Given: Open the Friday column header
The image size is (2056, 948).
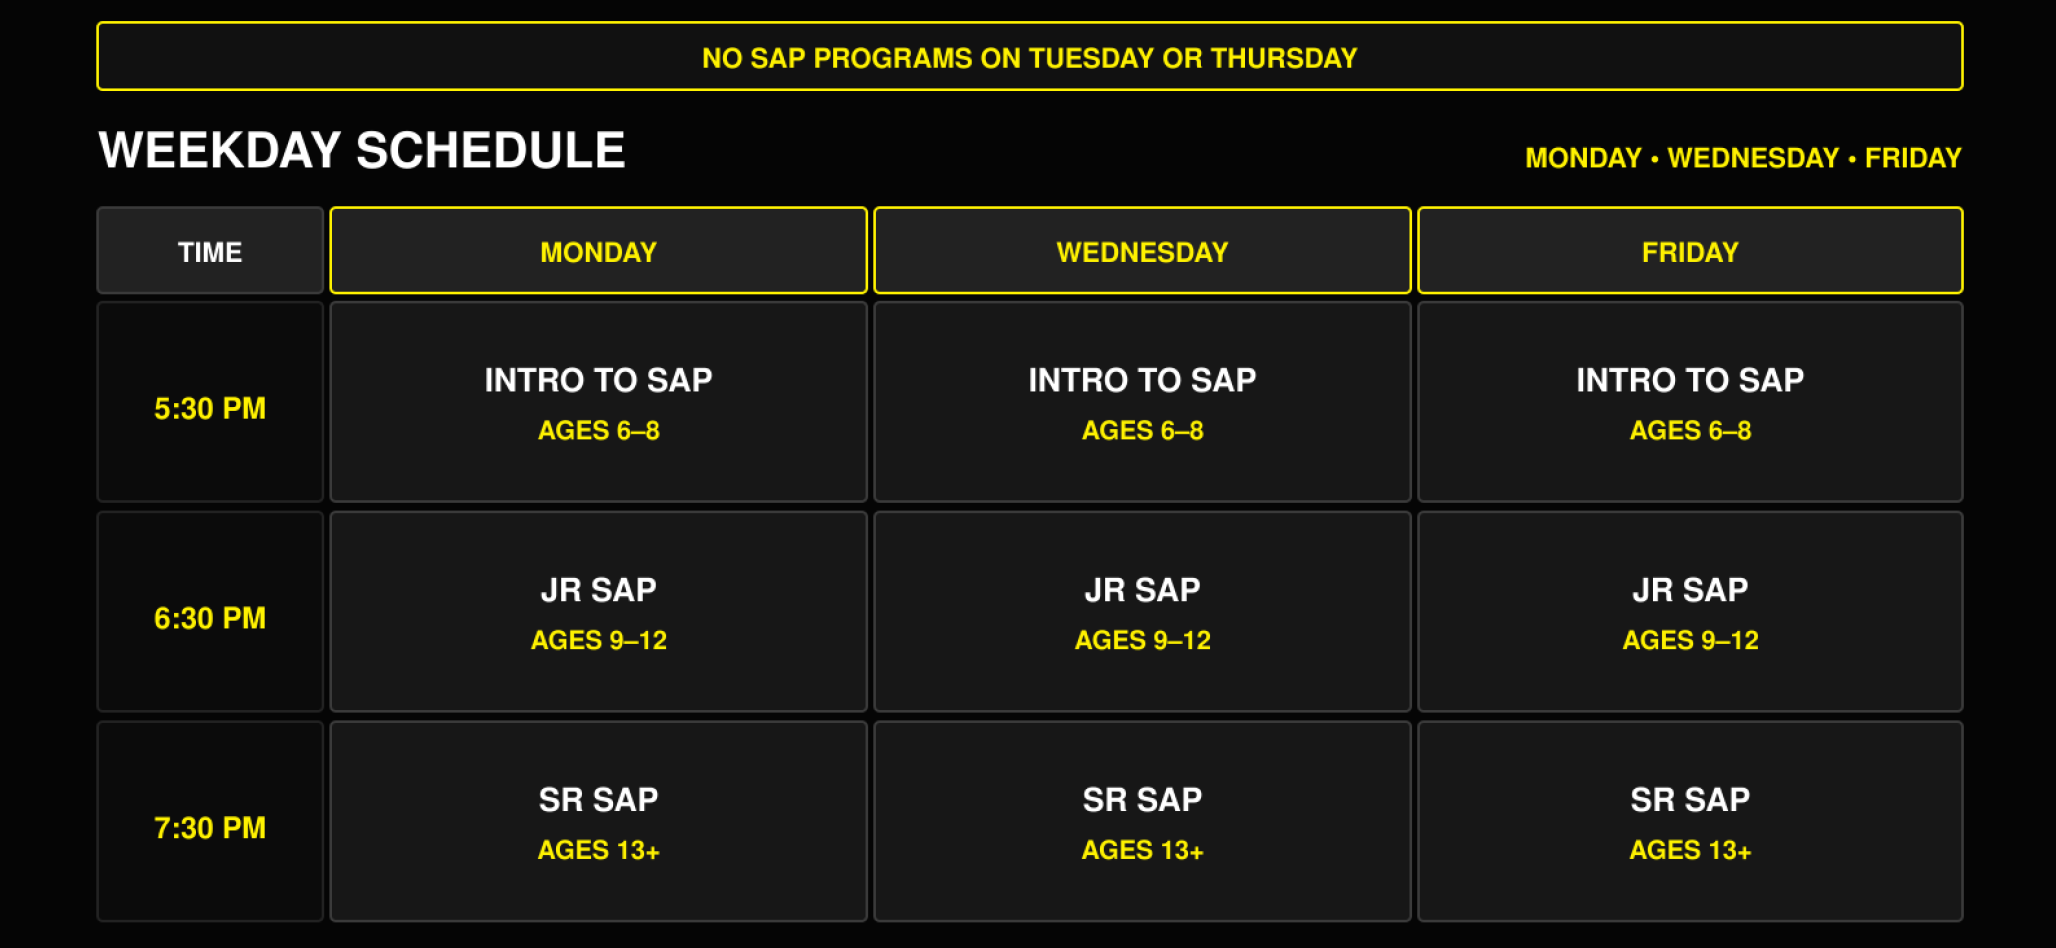Looking at the screenshot, I should 1690,251.
